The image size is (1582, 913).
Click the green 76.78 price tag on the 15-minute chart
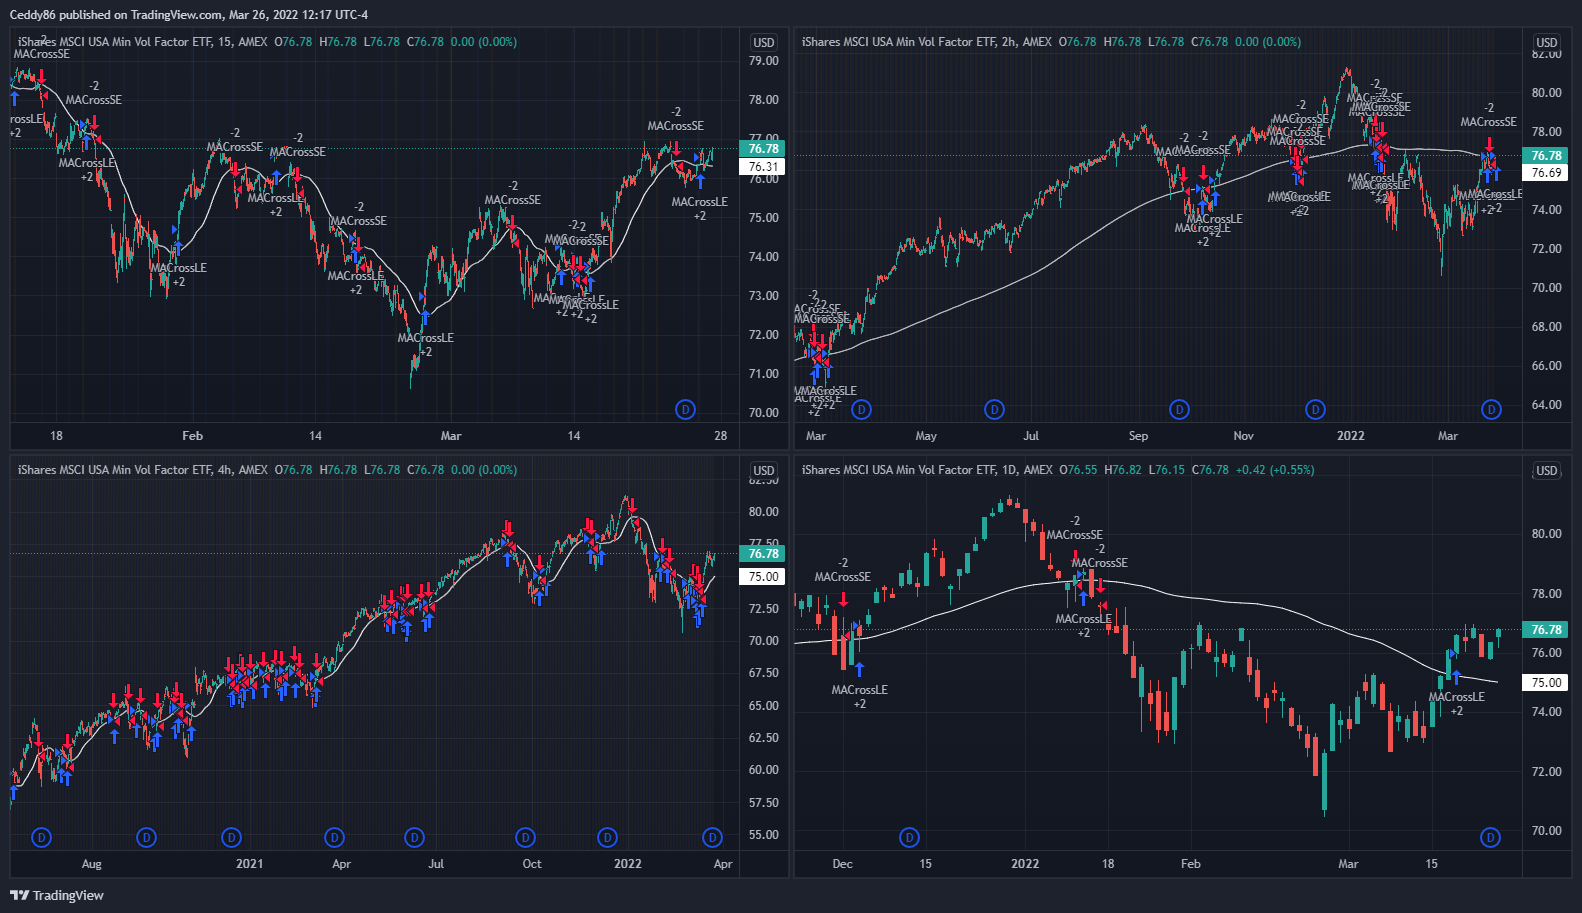tap(763, 148)
